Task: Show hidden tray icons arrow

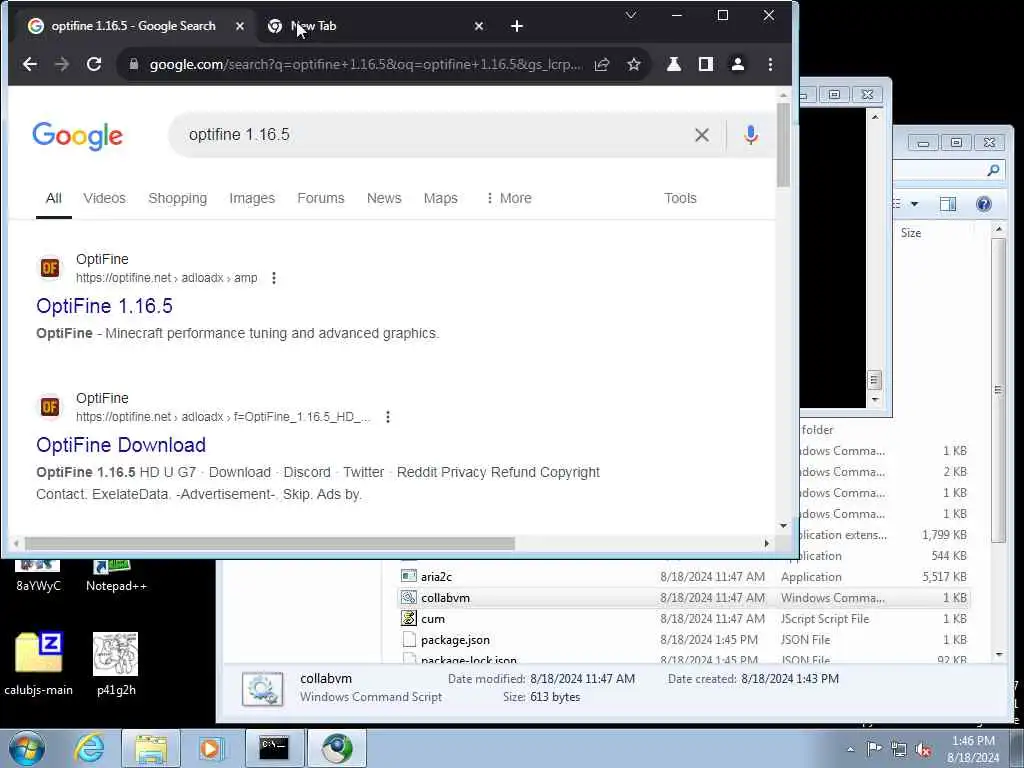Action: click(850, 749)
